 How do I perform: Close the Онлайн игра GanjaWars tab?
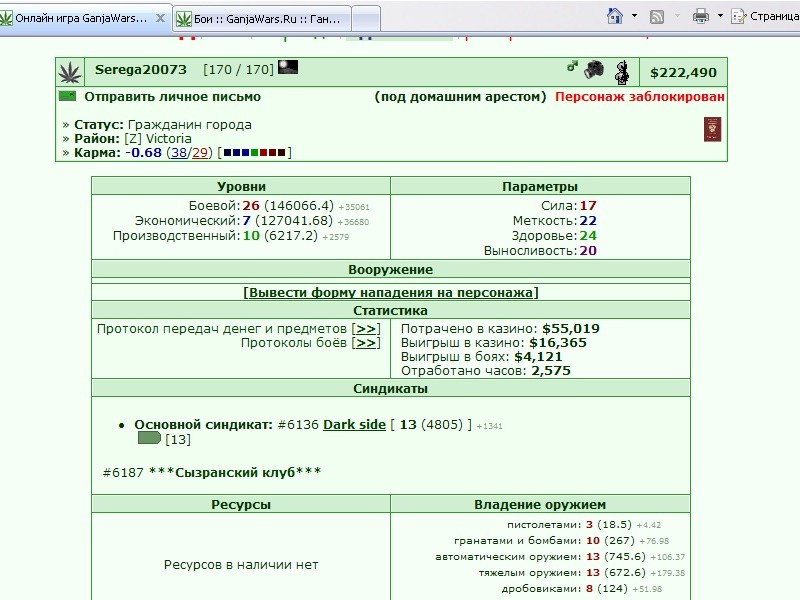point(160,18)
